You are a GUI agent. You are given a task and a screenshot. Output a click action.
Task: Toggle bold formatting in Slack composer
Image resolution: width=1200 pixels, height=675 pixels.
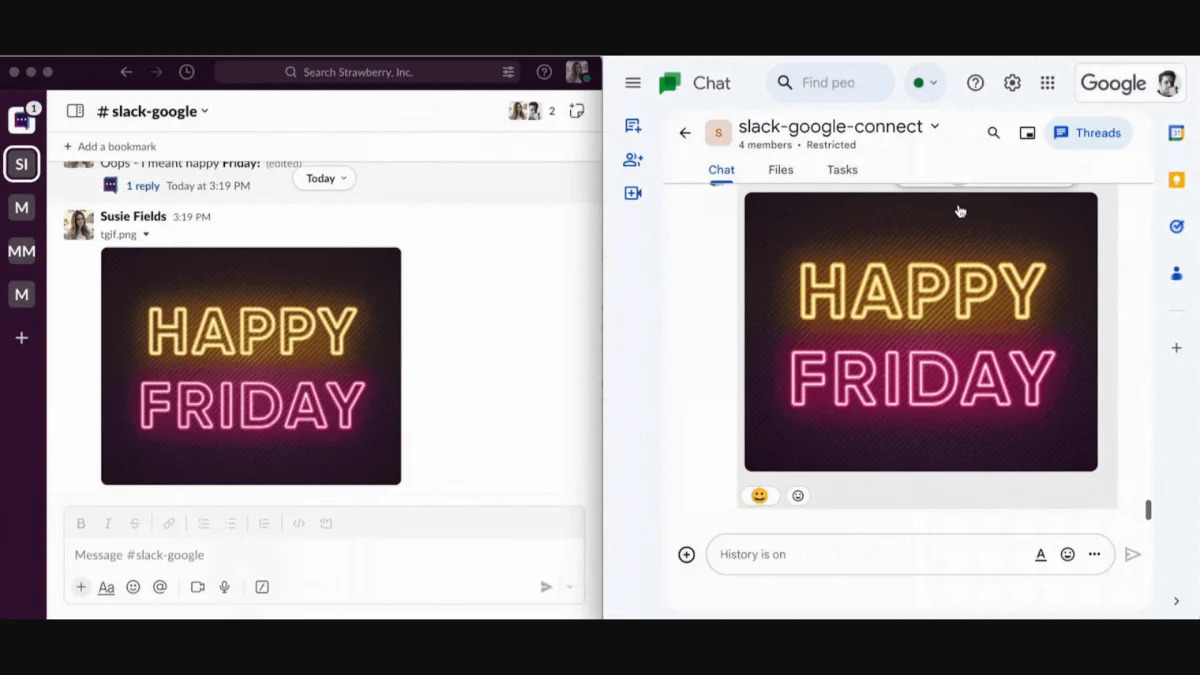(80, 522)
